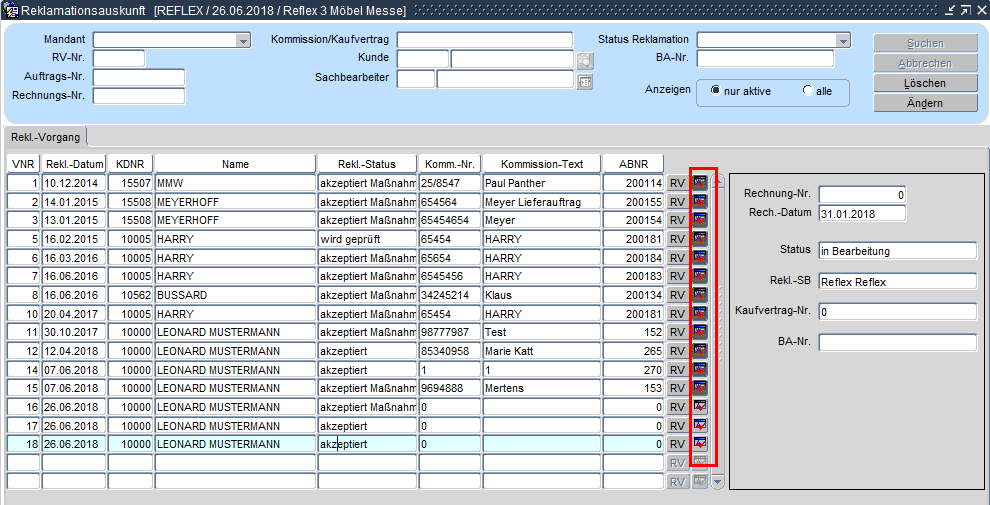Open document icon in BUSSARD row
The width and height of the screenshot is (990, 505).
coord(700,295)
